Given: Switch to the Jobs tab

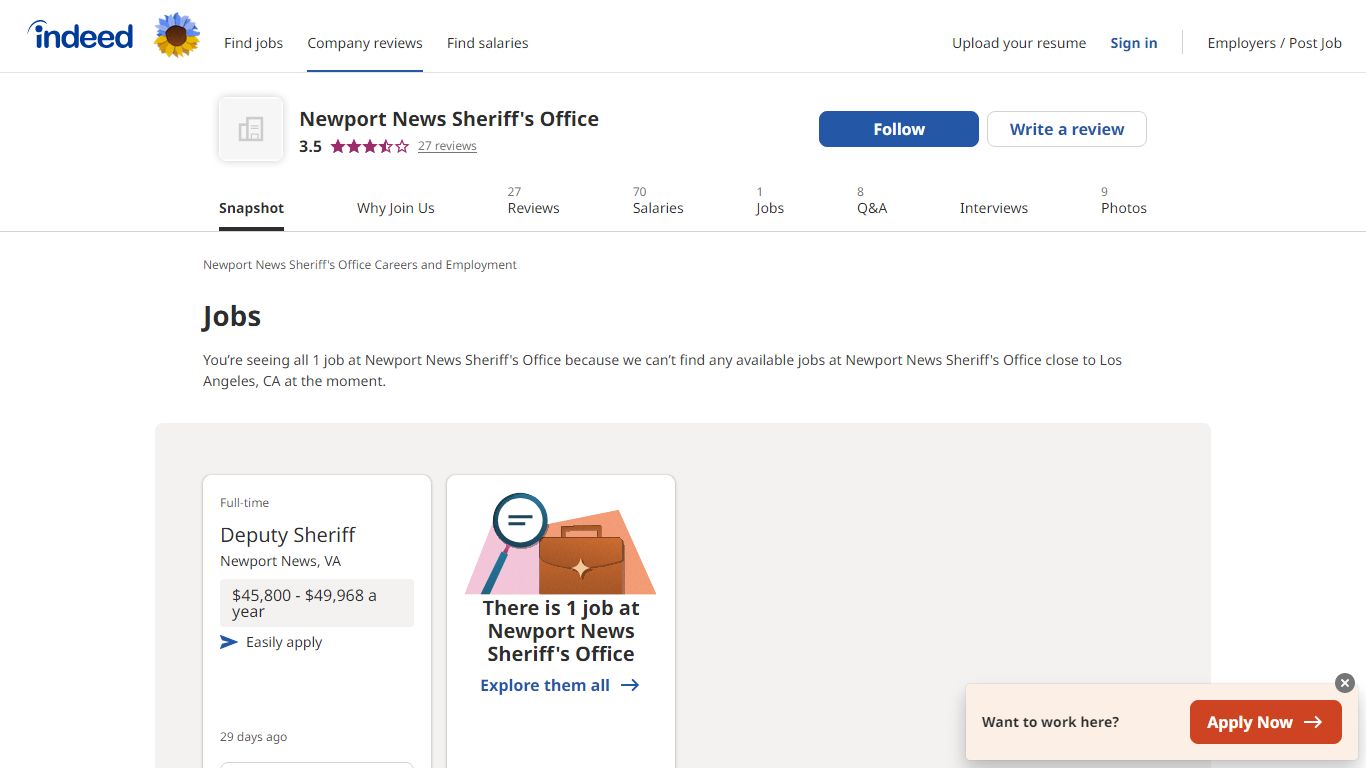Looking at the screenshot, I should 770,200.
